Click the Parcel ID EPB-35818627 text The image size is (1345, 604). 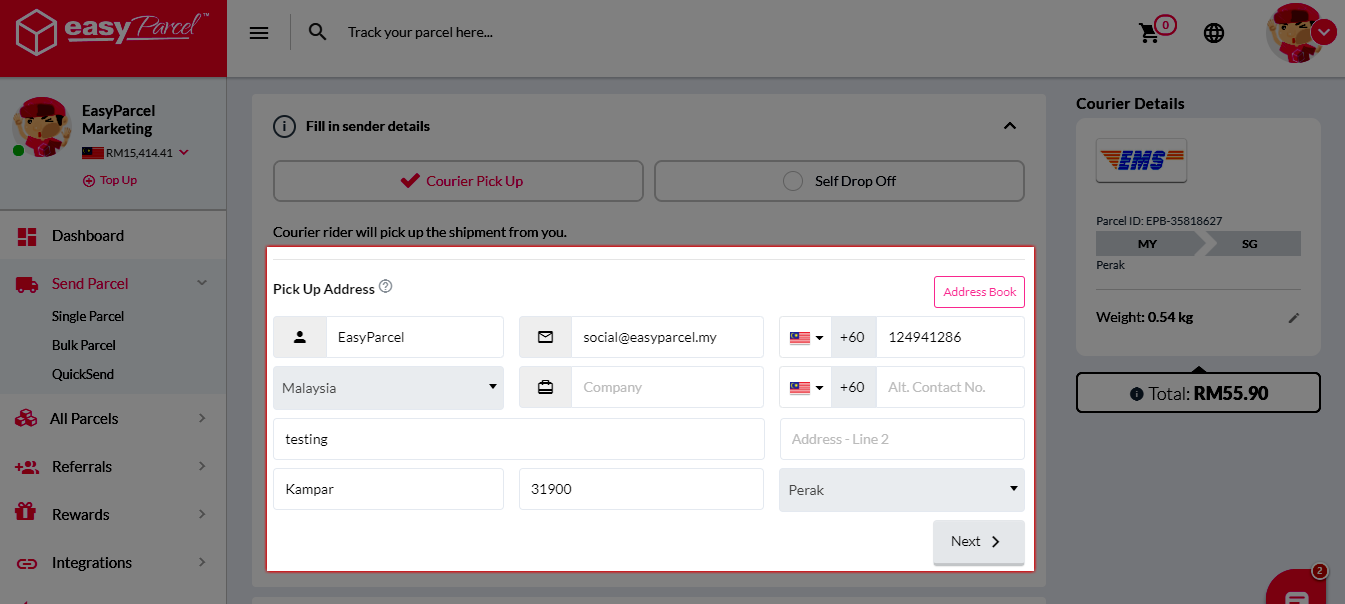click(1159, 221)
